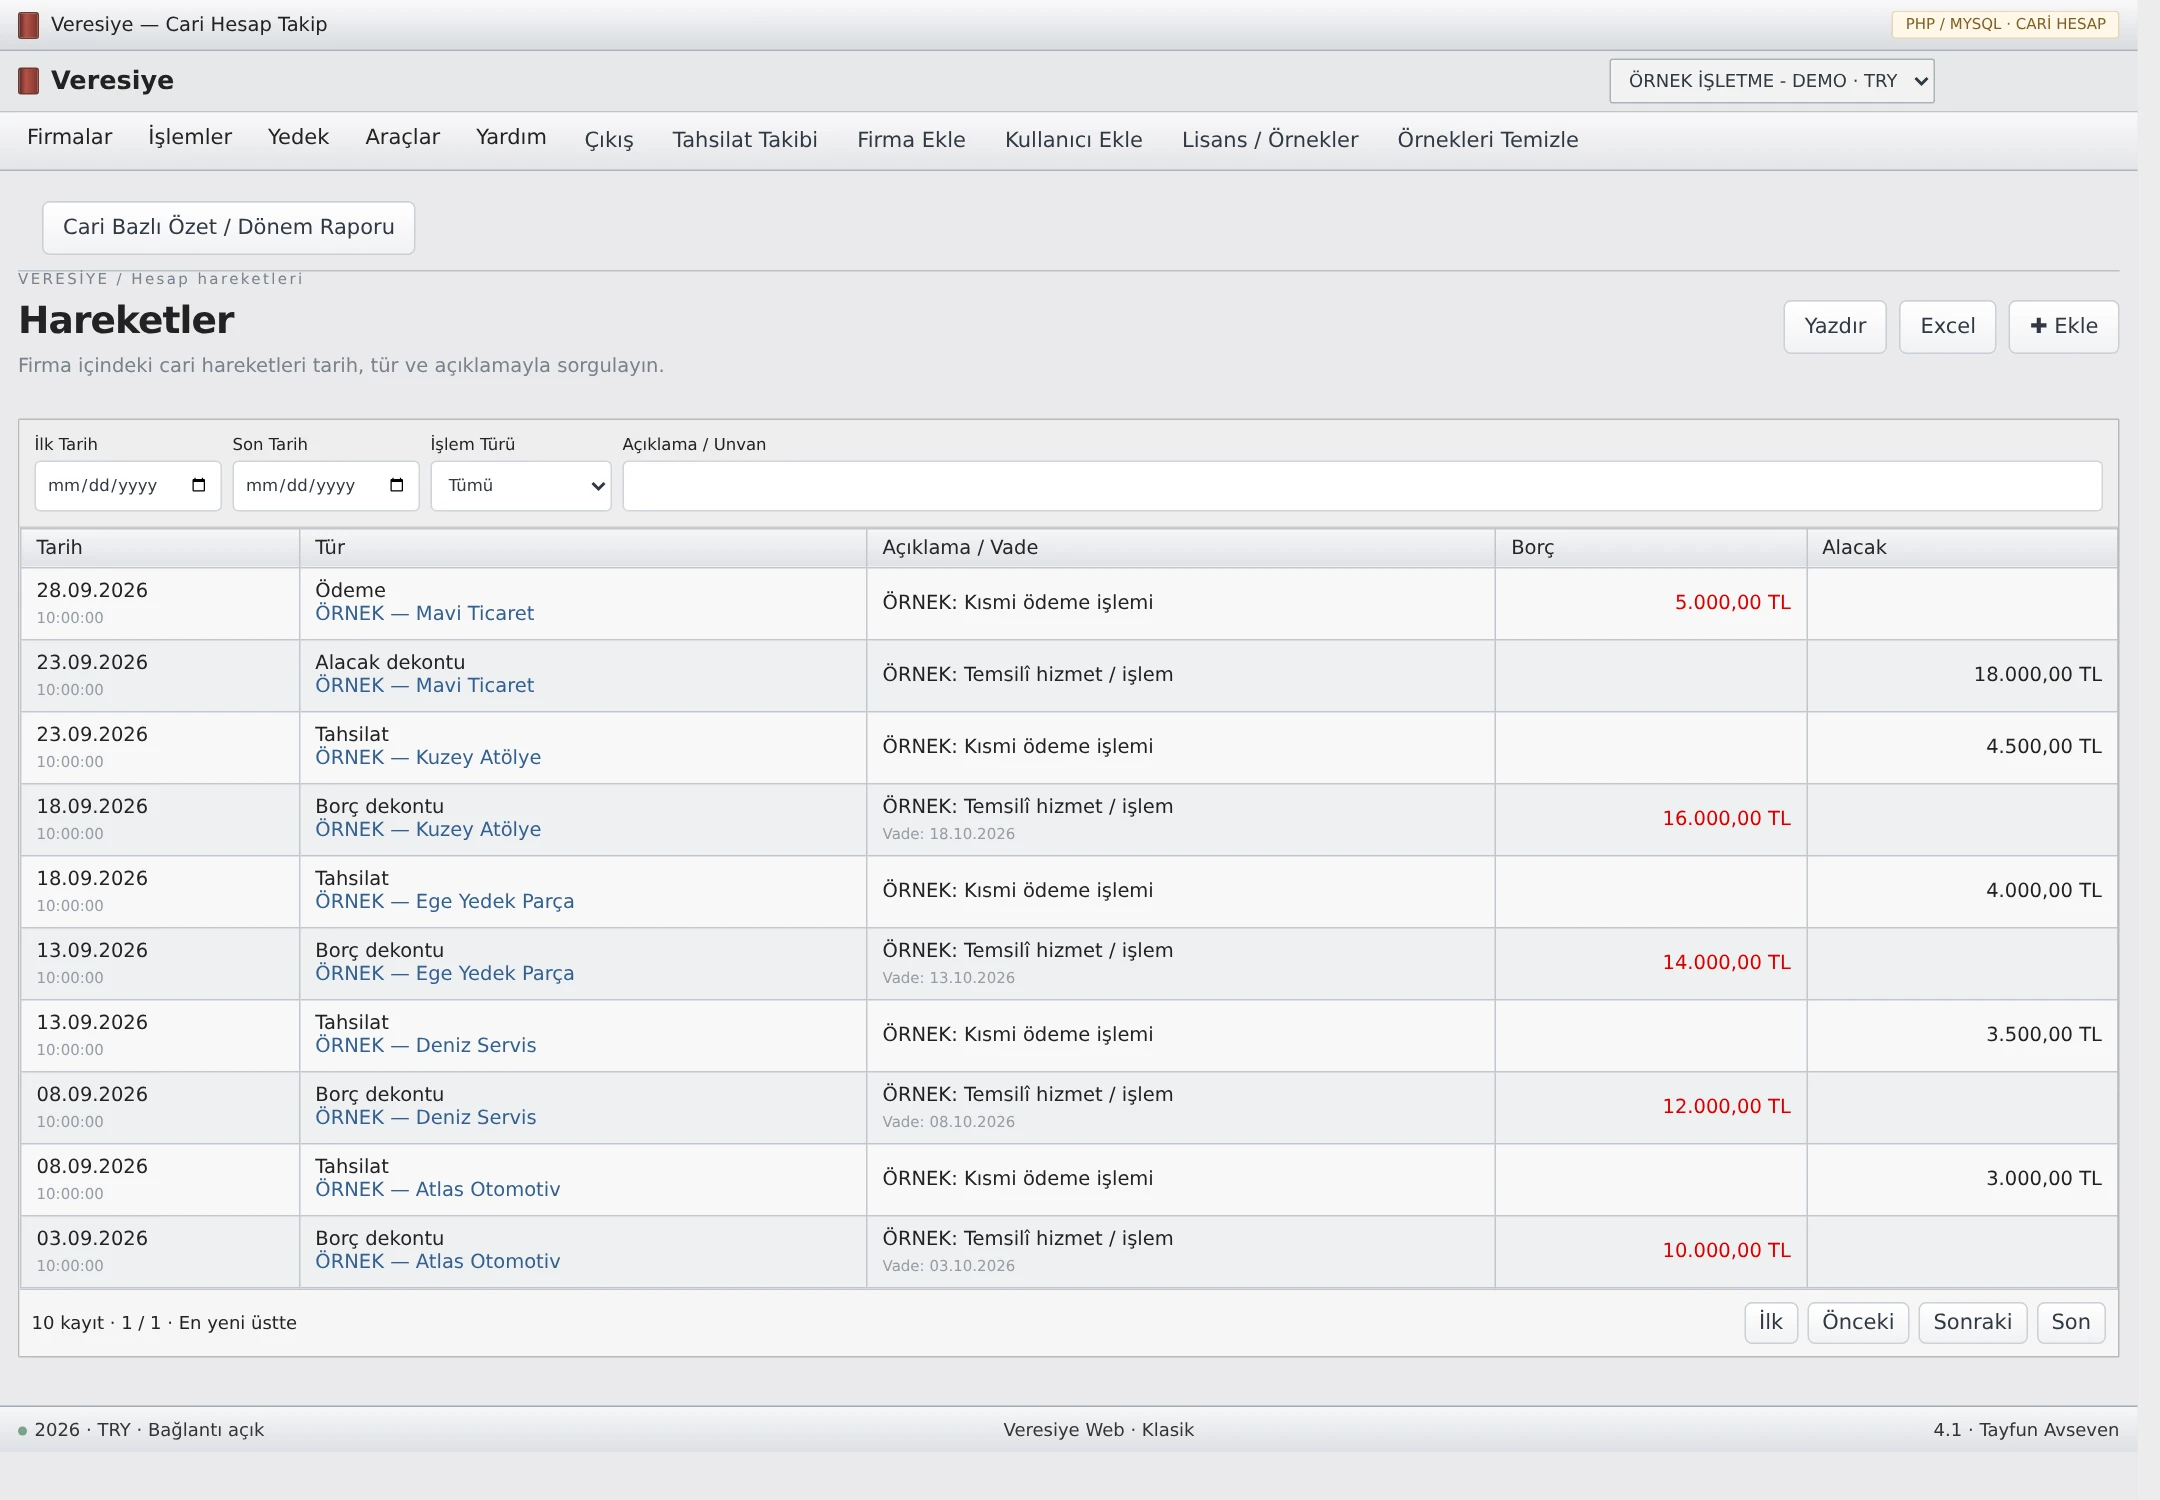Click the Önceki pagination button

[x=1858, y=1323]
